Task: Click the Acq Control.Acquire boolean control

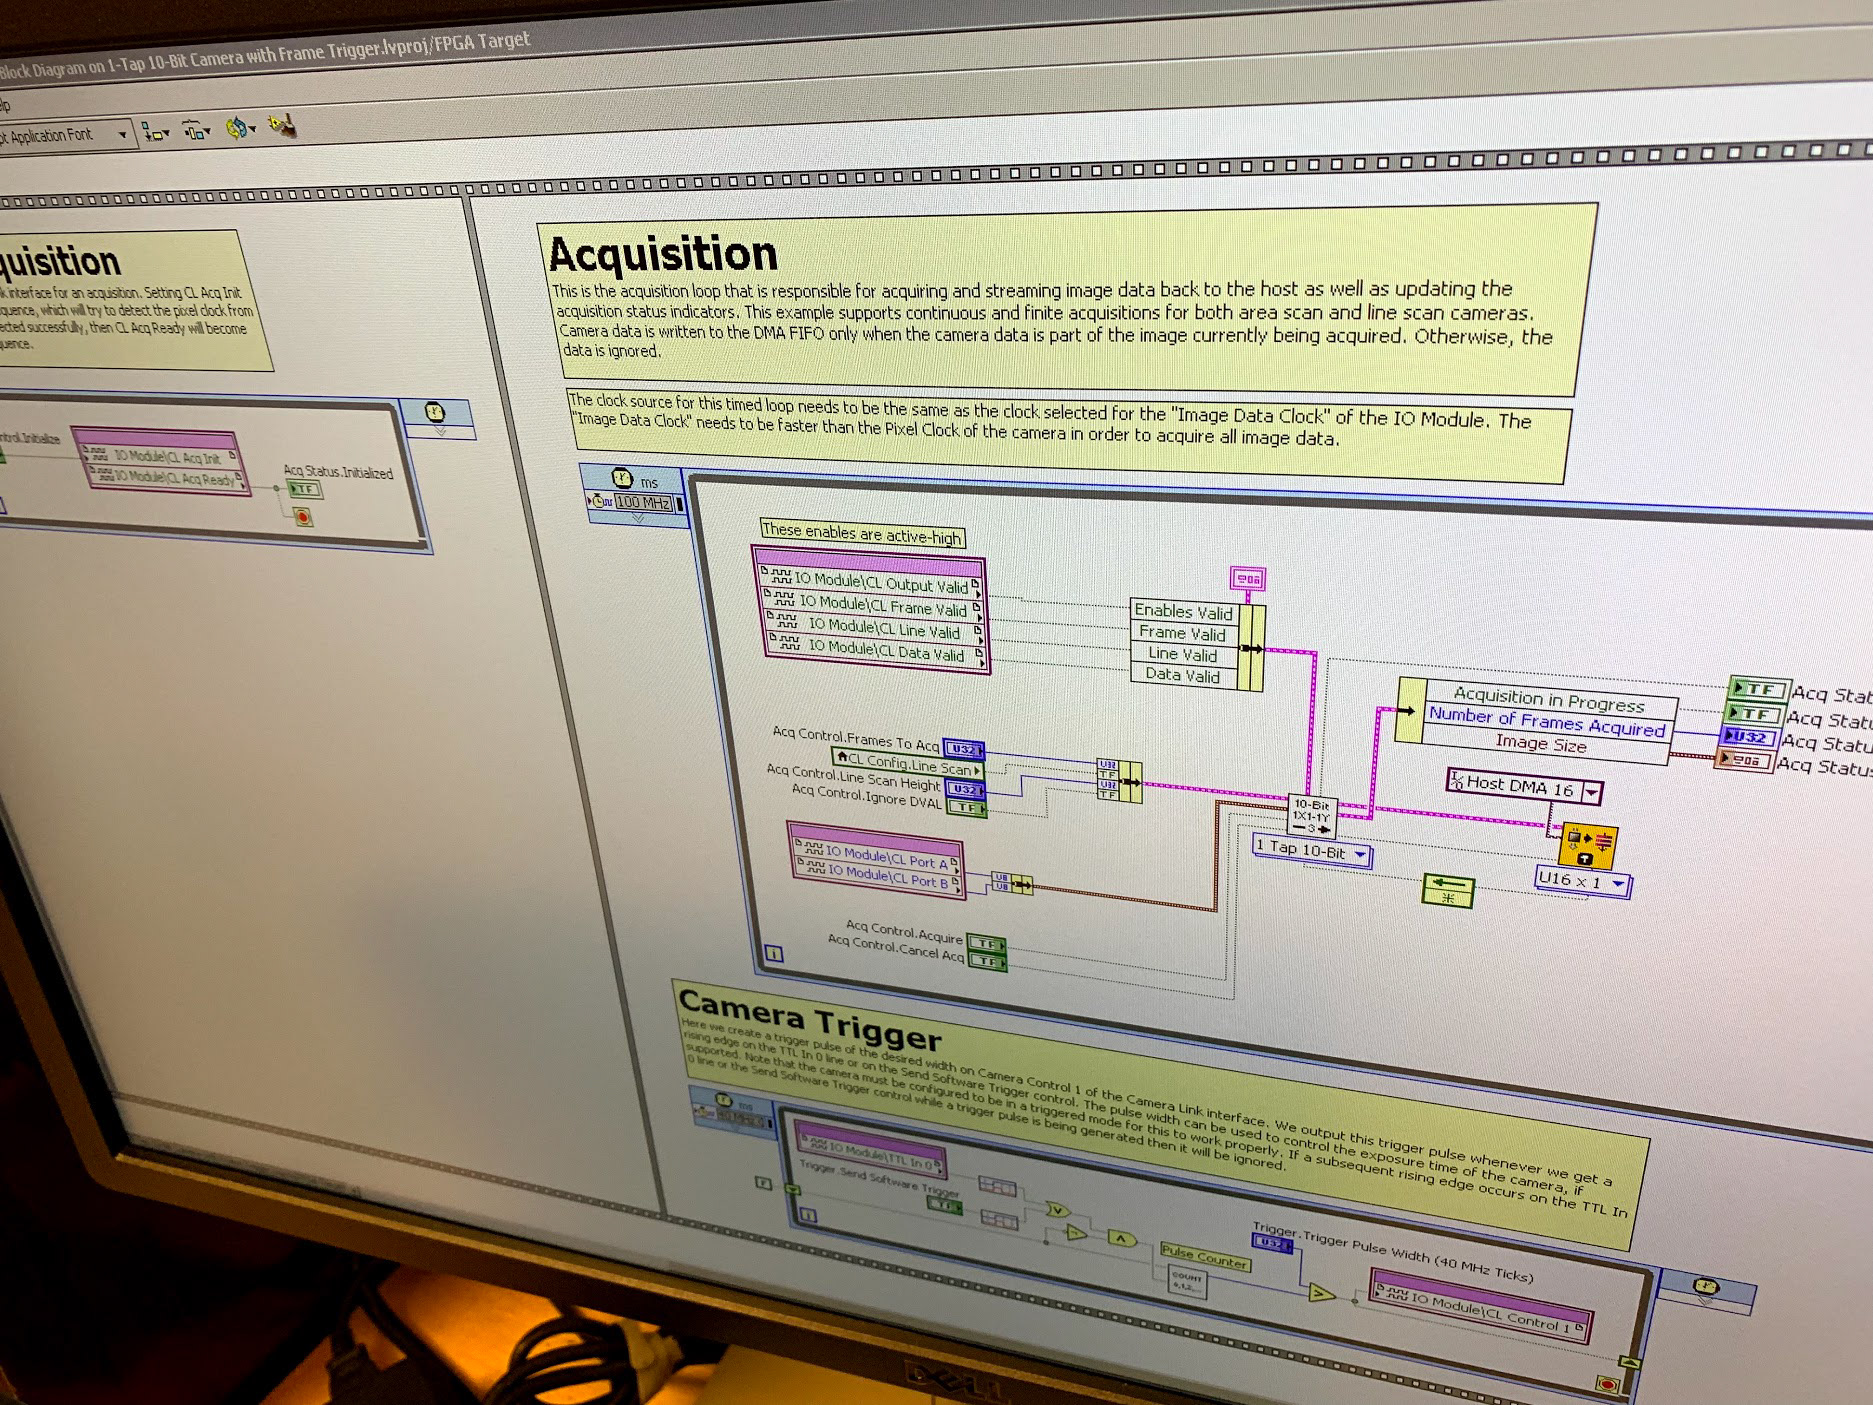Action: point(986,943)
